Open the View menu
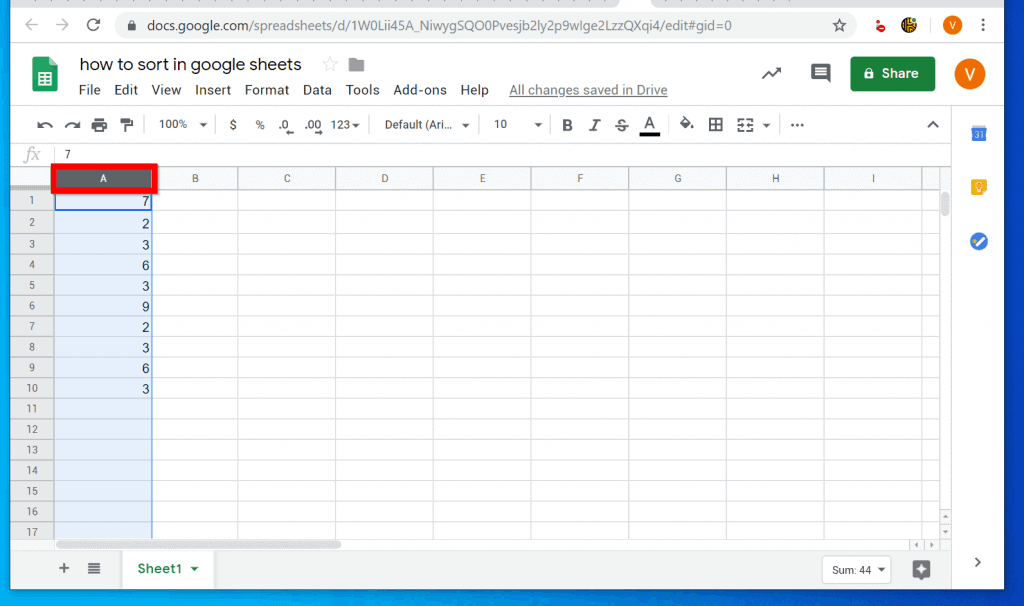The height and width of the screenshot is (606, 1024). (x=167, y=90)
